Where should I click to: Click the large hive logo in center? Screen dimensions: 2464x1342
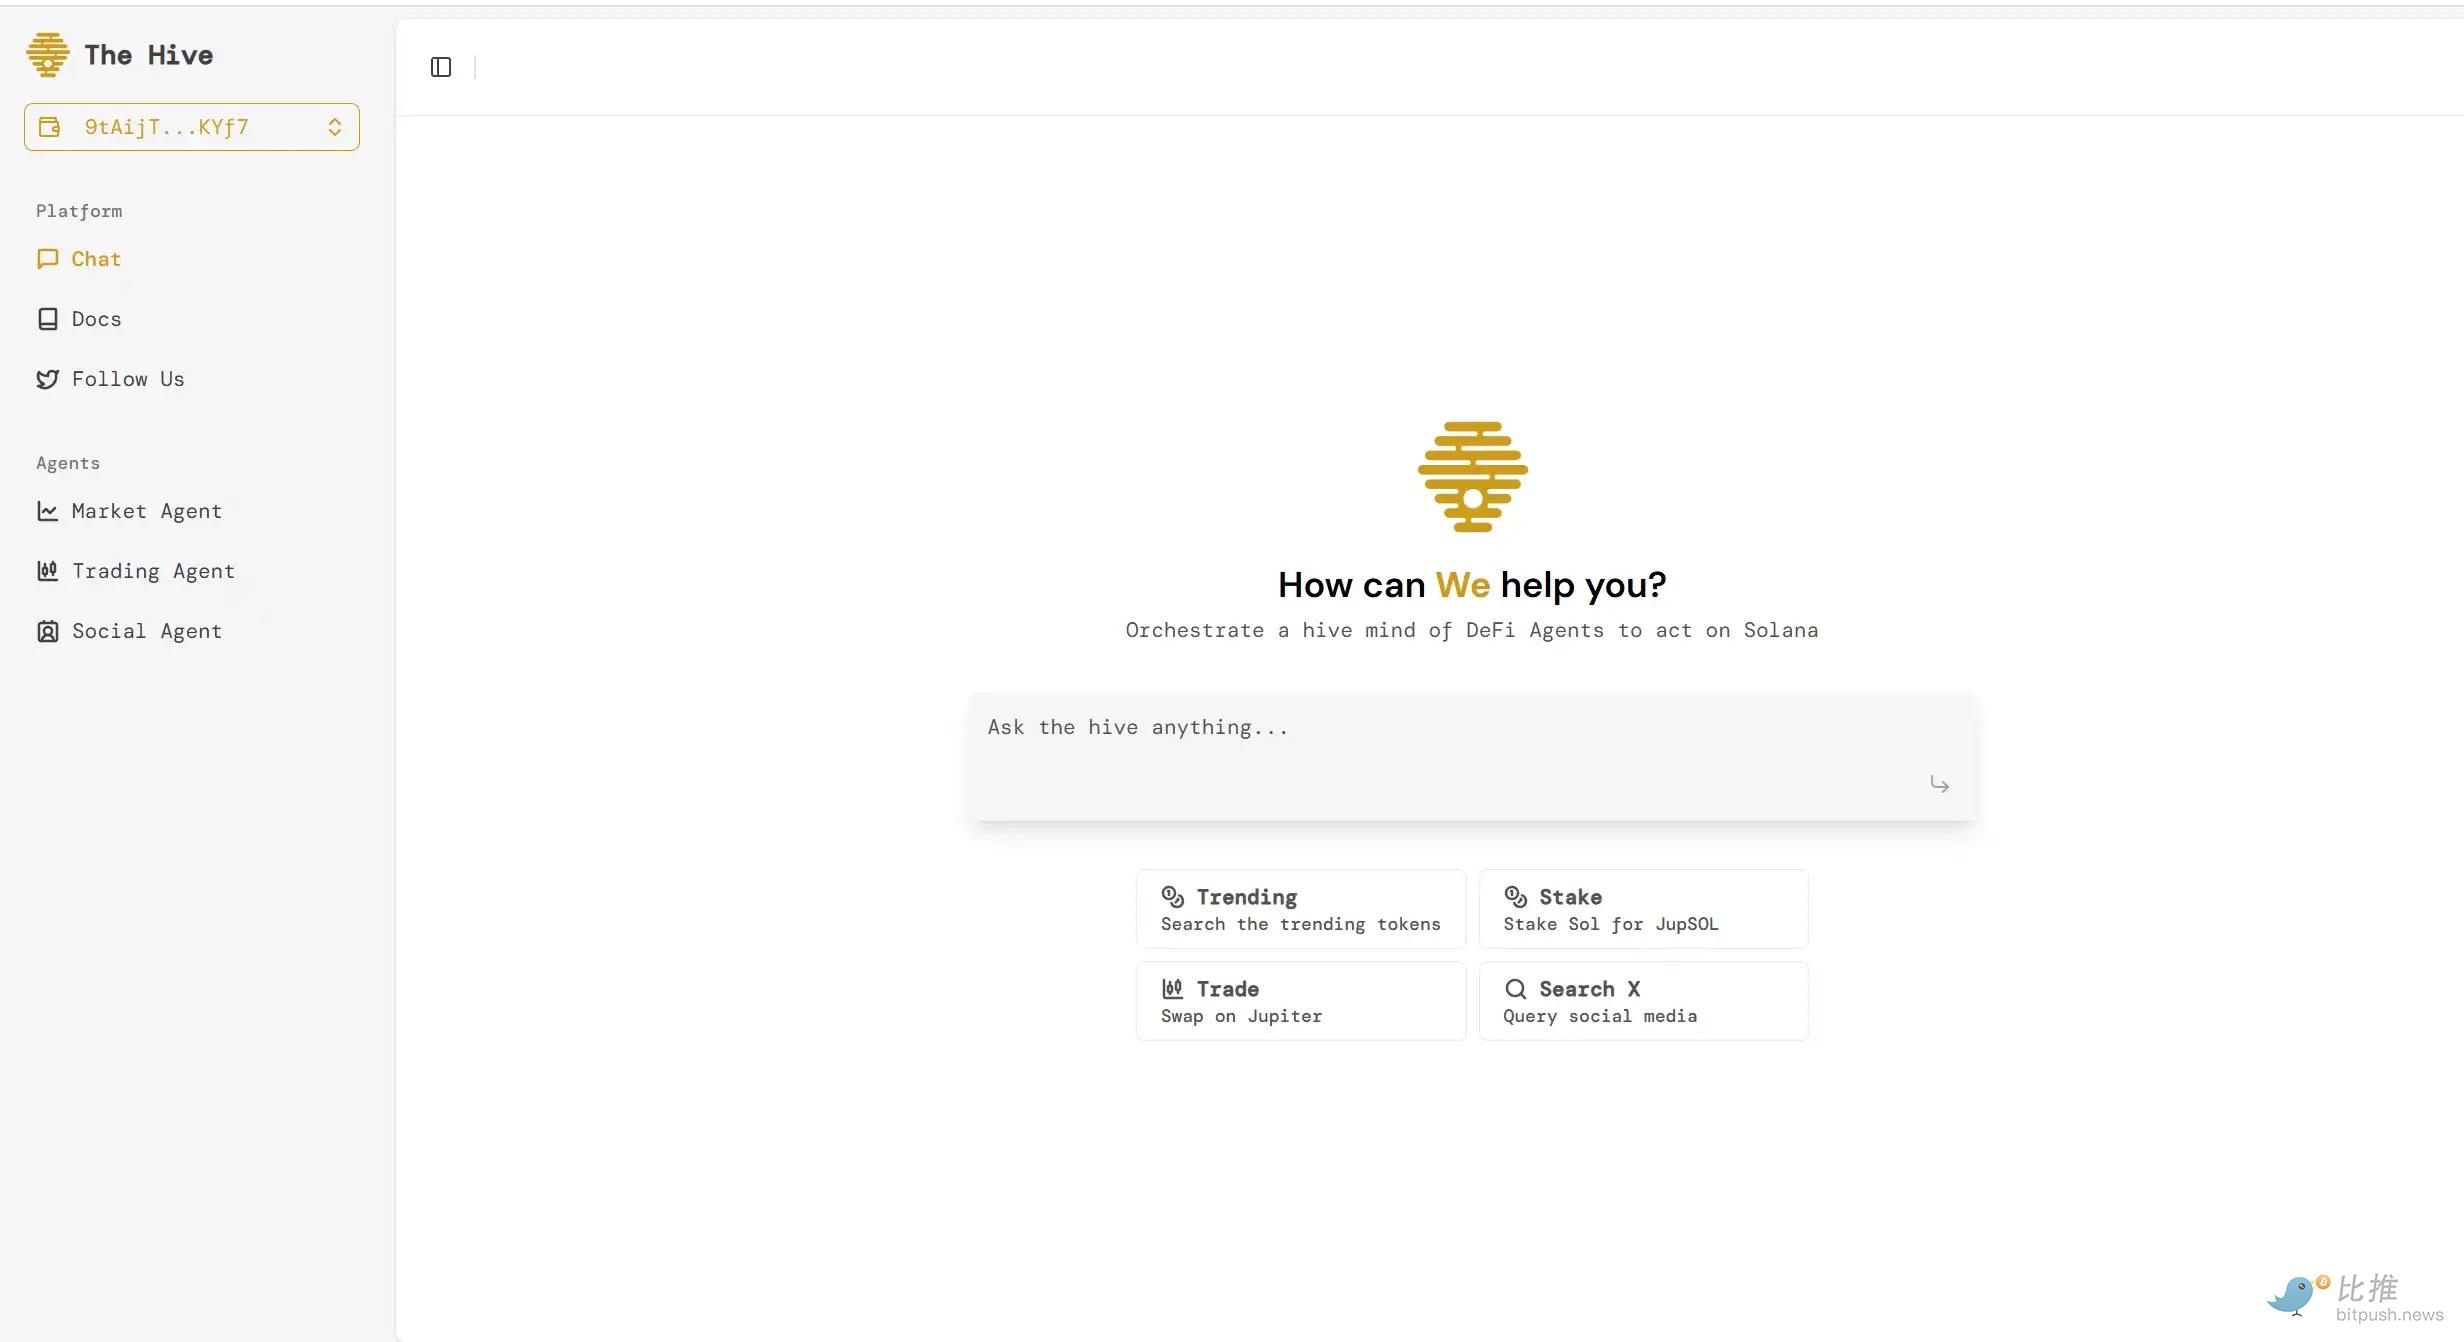coord(1472,477)
